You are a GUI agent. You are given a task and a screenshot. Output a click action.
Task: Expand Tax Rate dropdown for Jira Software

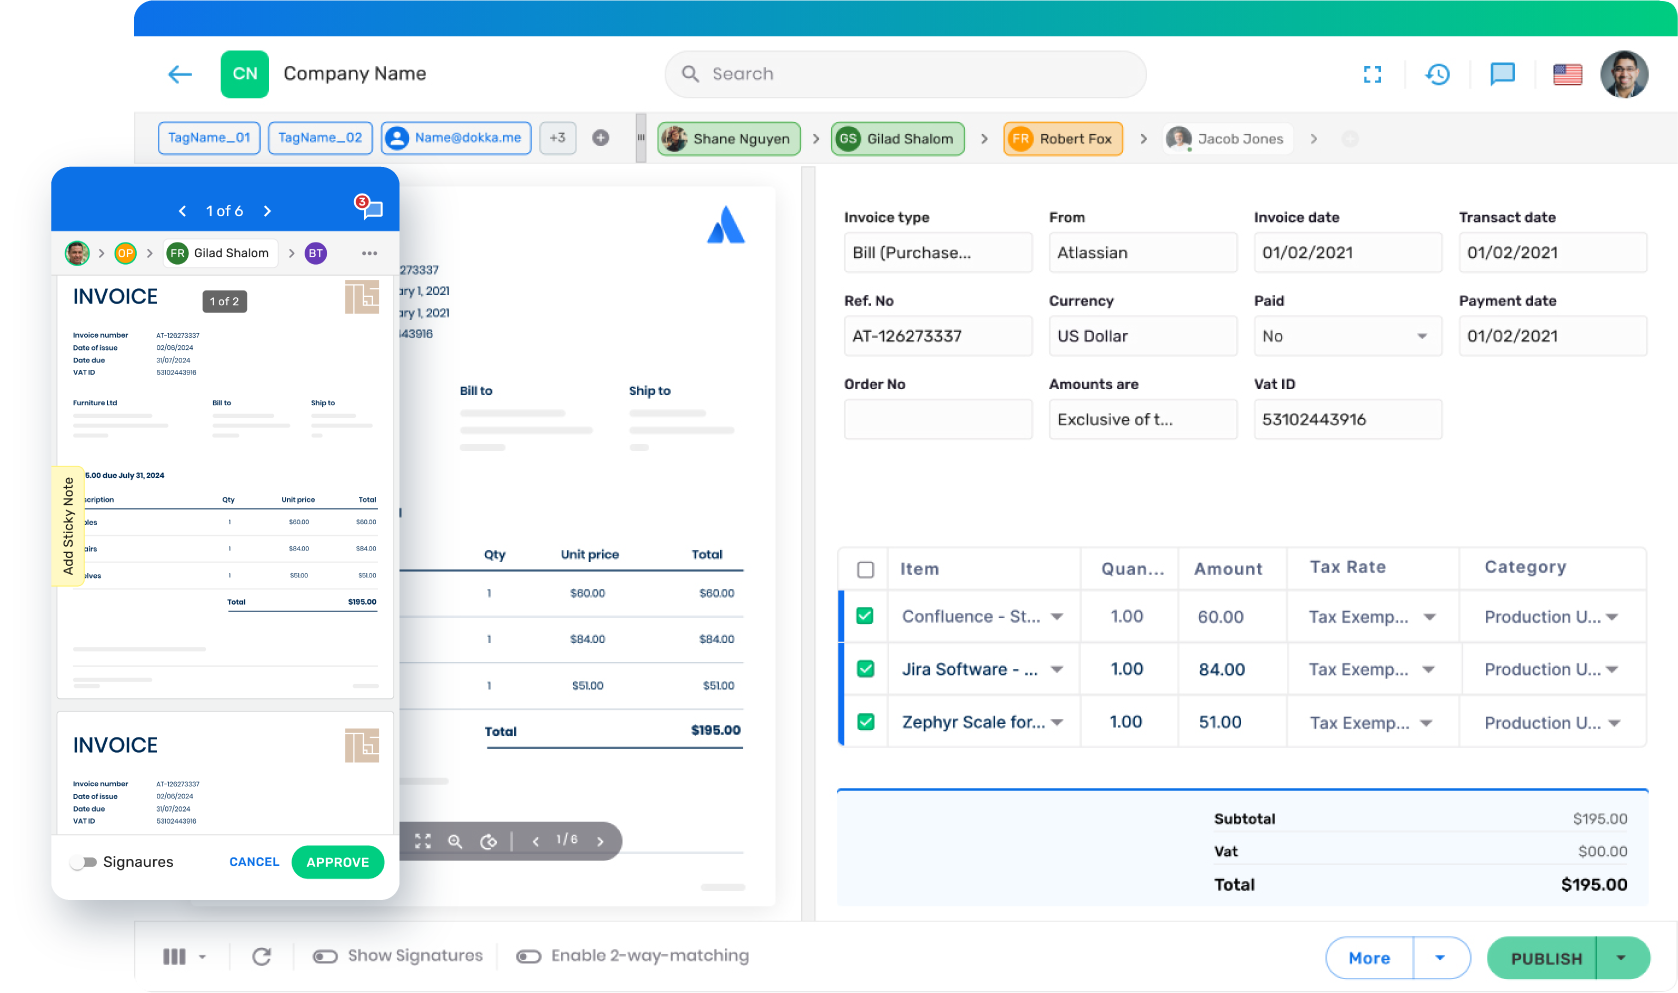(1429, 670)
